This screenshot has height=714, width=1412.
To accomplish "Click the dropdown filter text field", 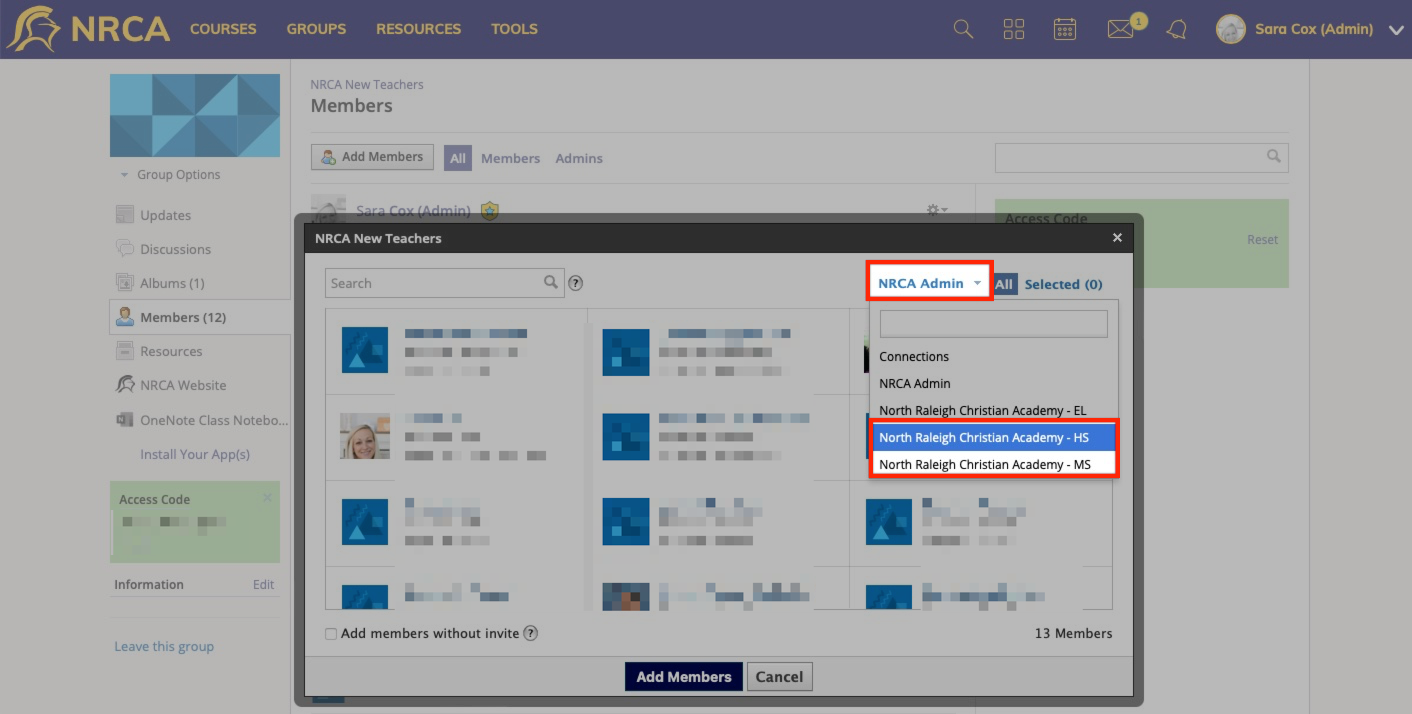I will click(x=994, y=323).
